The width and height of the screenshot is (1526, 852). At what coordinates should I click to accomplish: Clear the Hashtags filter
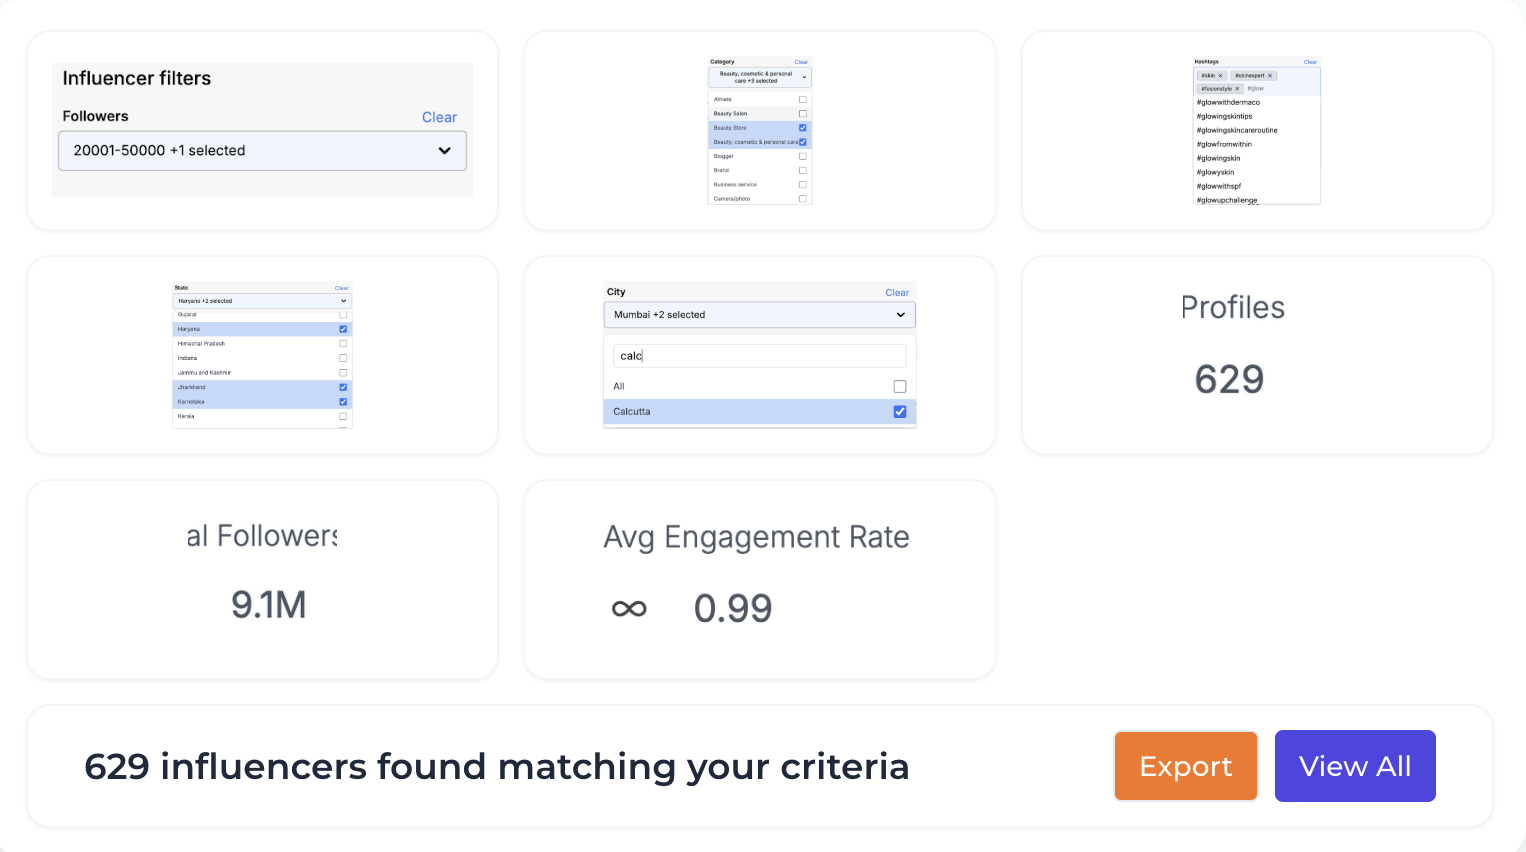(1310, 61)
